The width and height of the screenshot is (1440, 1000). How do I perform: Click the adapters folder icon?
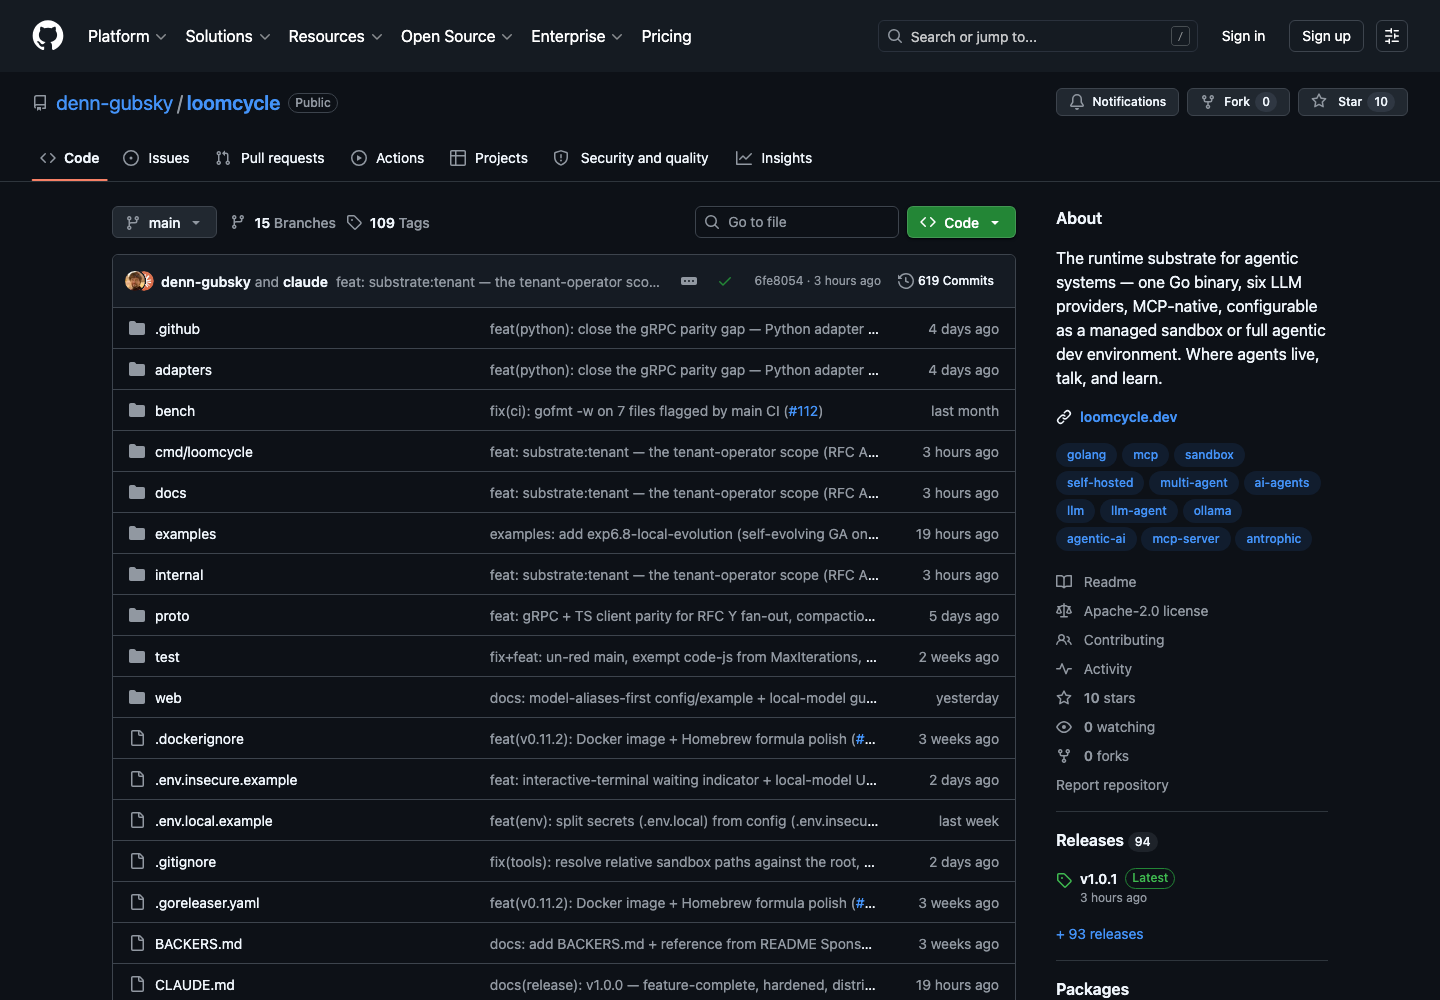(137, 369)
